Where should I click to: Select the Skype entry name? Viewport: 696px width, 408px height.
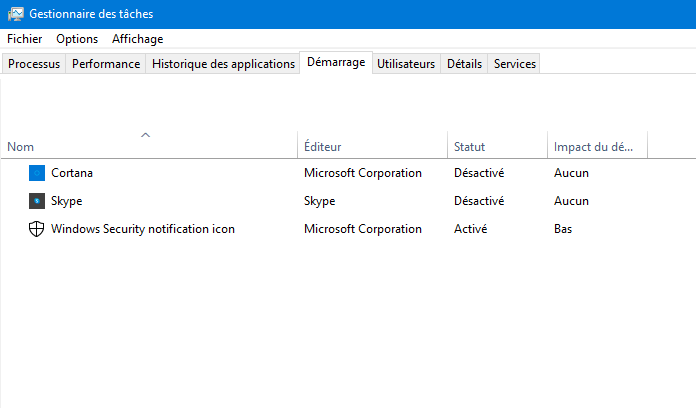click(67, 201)
